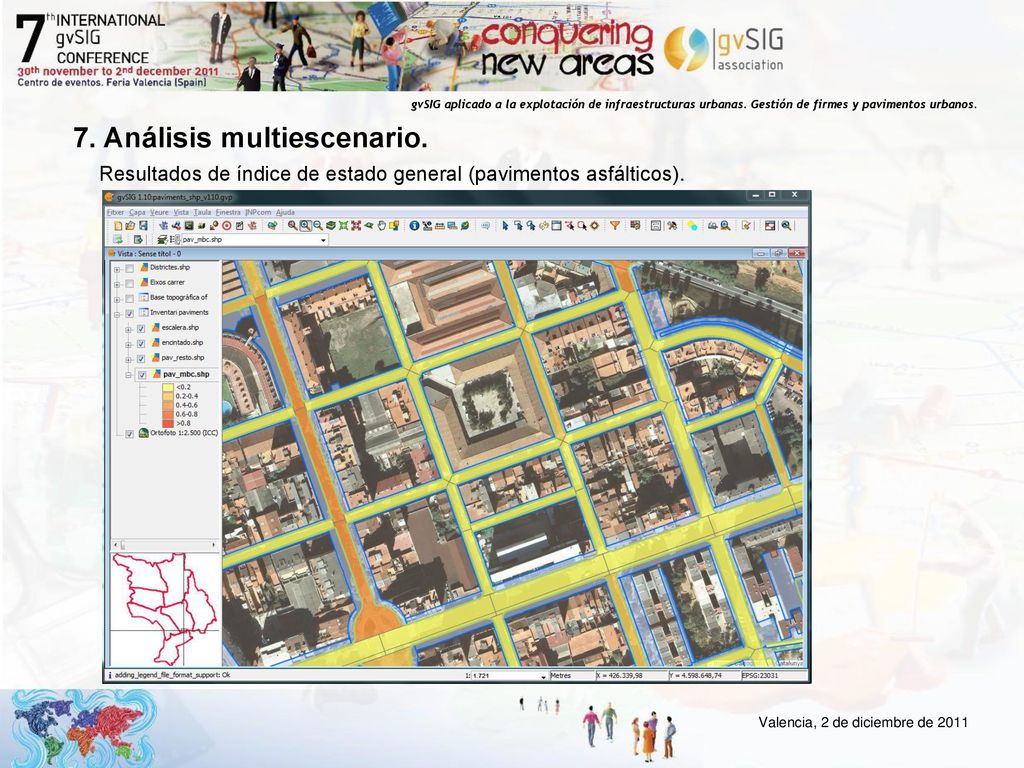Open the Capa menu
This screenshot has height=768, width=1024.
click(137, 212)
